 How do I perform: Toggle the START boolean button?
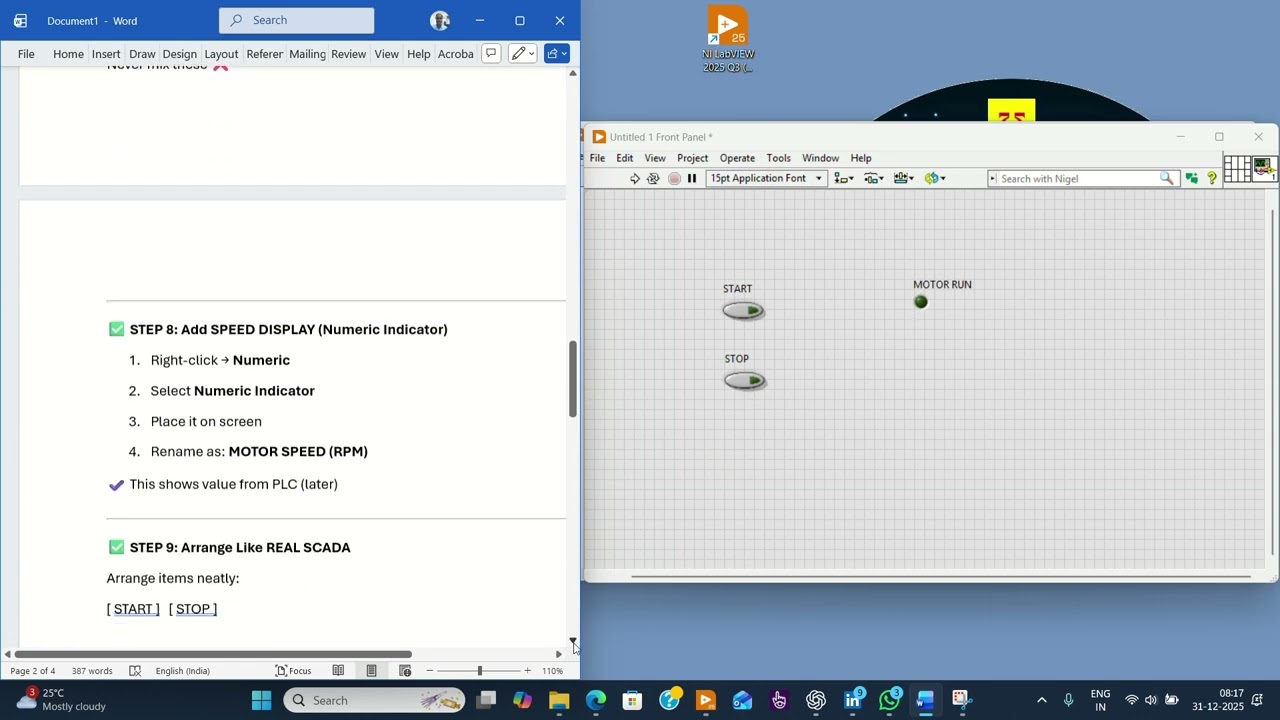coord(744,311)
